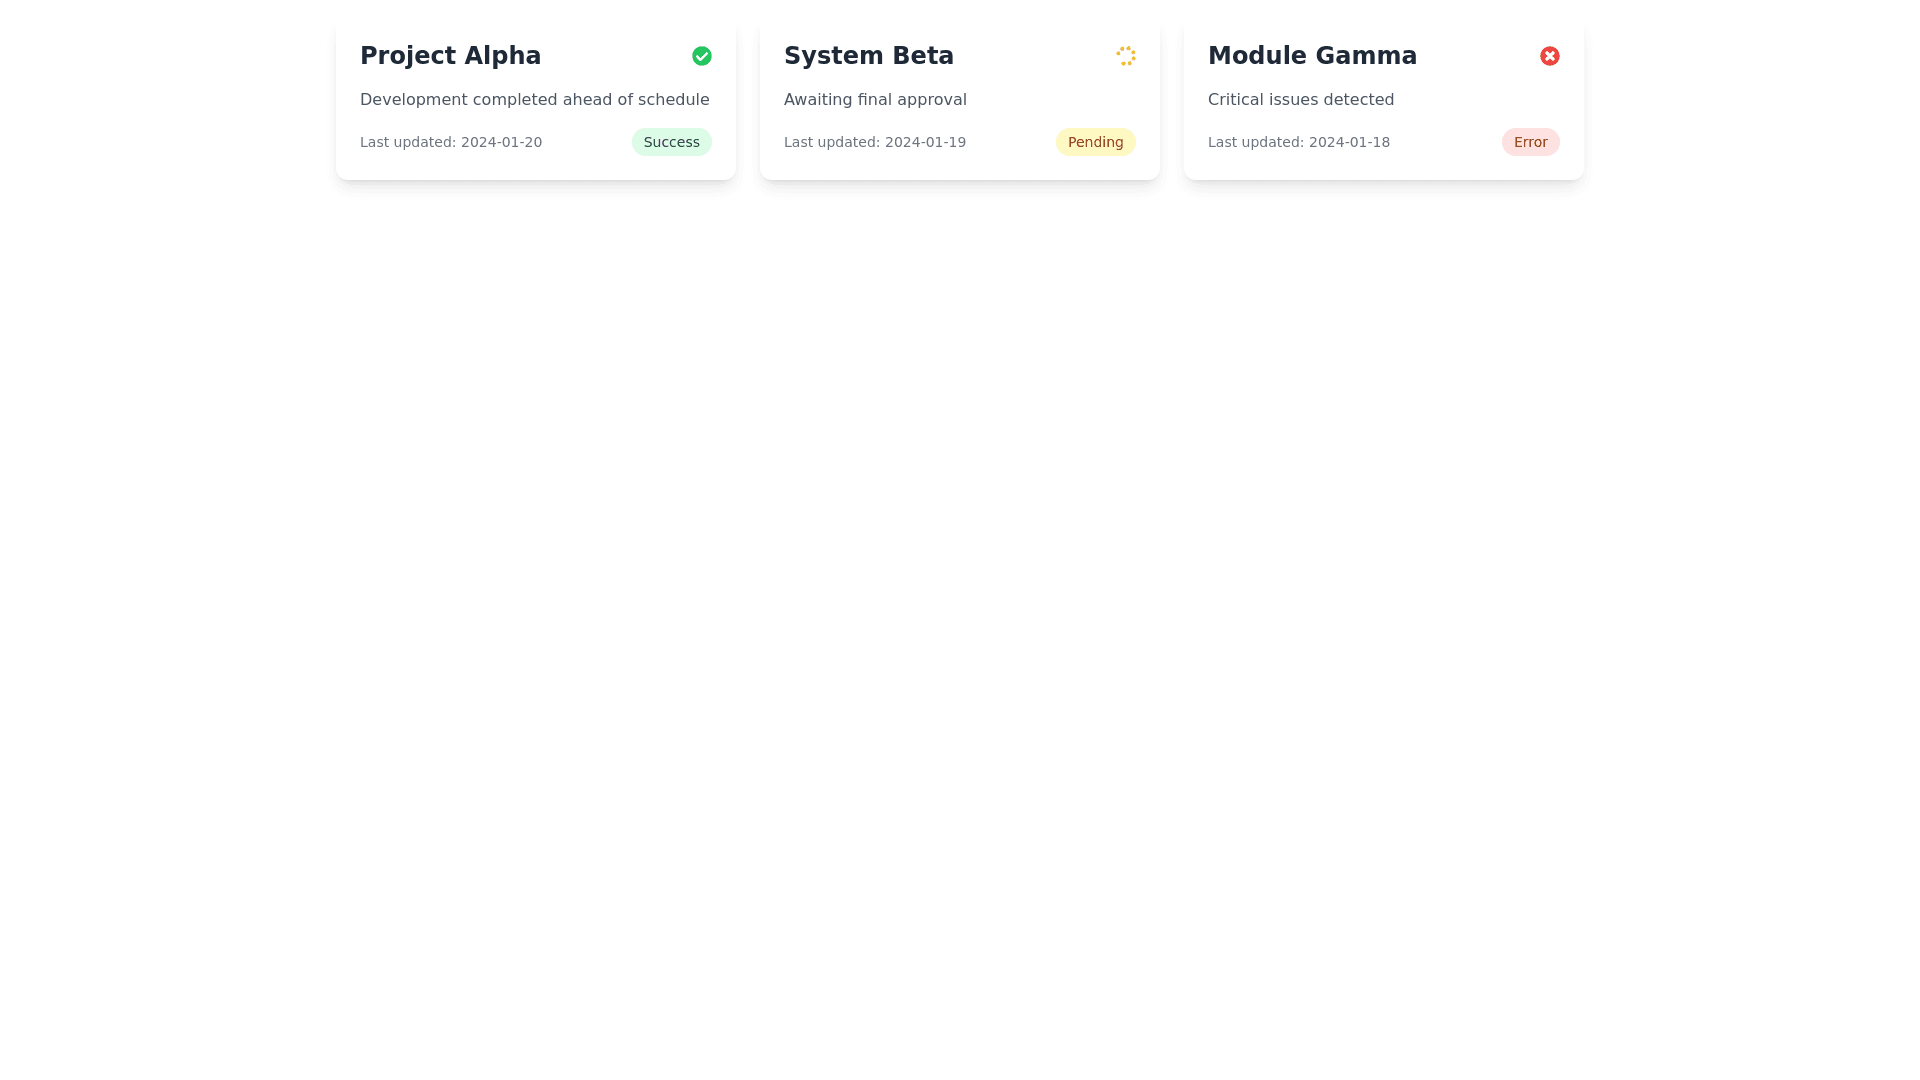Click the Module Gamma heading

pyautogui.click(x=1312, y=55)
